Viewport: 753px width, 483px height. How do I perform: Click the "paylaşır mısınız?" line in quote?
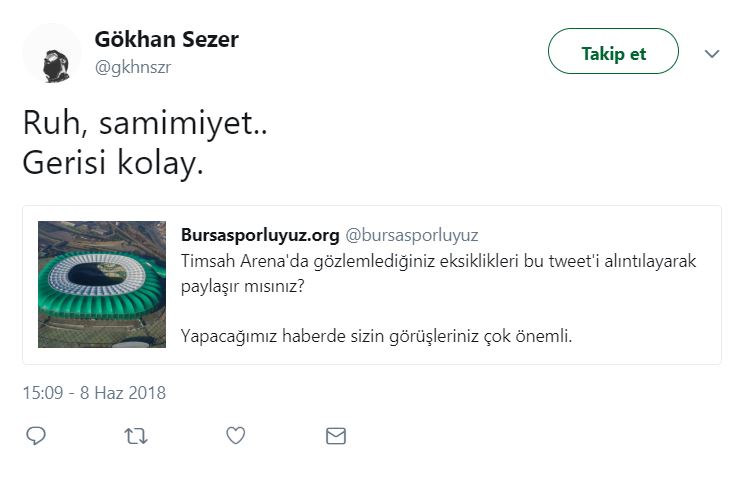tap(243, 285)
